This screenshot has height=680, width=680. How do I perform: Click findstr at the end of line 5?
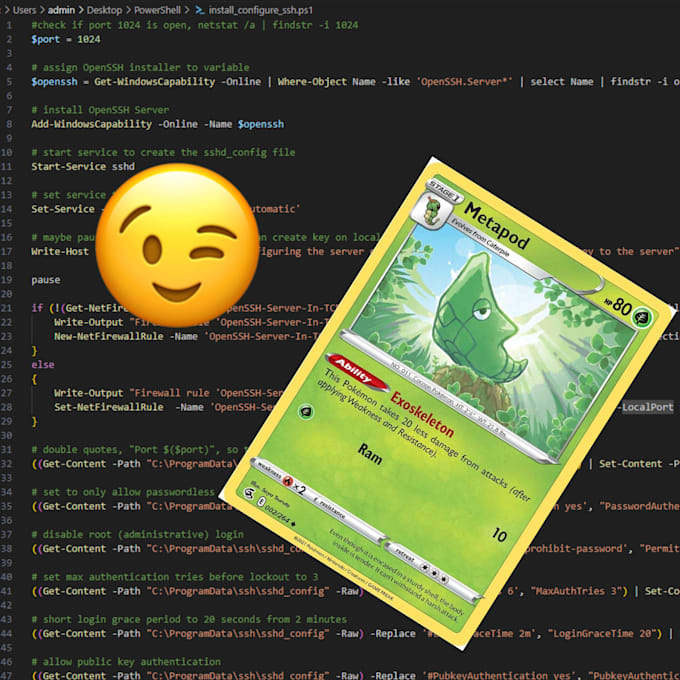point(631,82)
